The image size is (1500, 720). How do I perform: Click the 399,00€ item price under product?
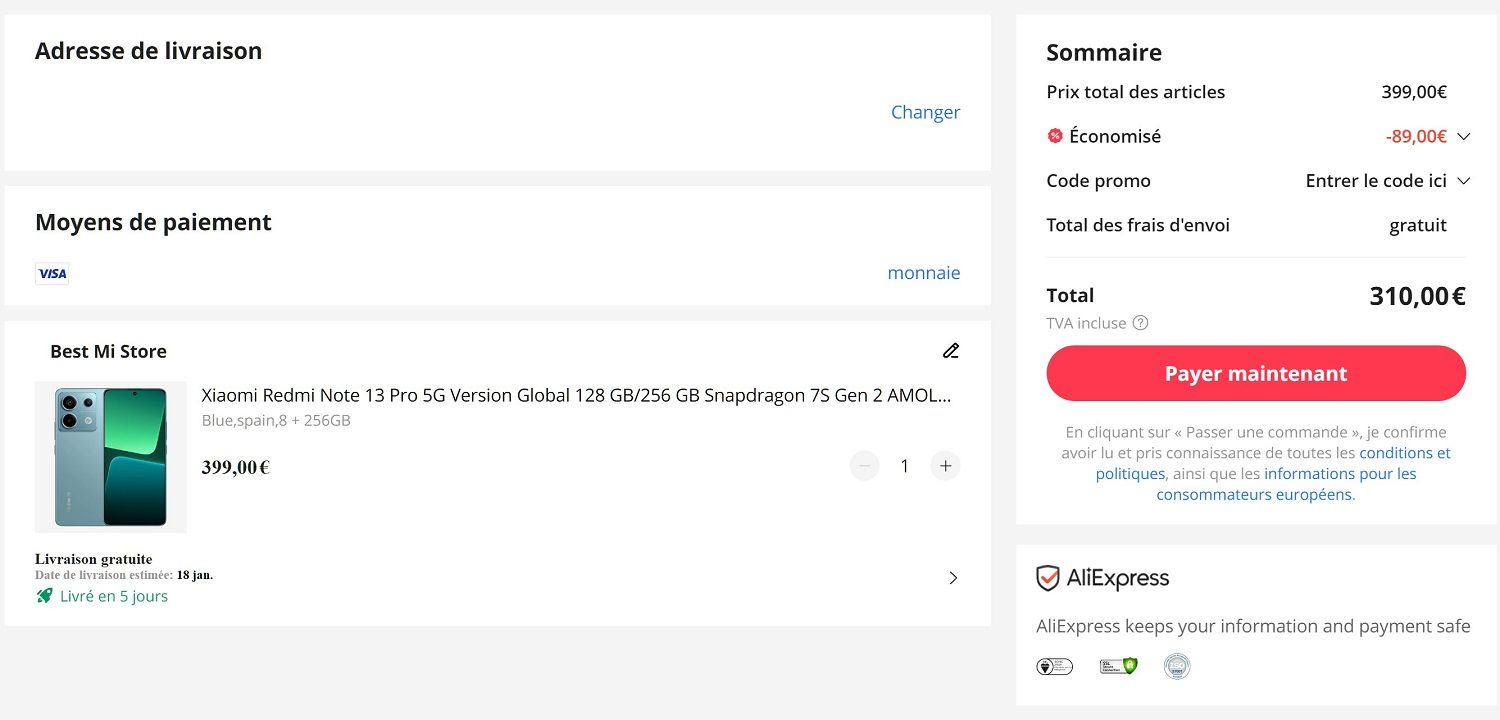pos(236,467)
